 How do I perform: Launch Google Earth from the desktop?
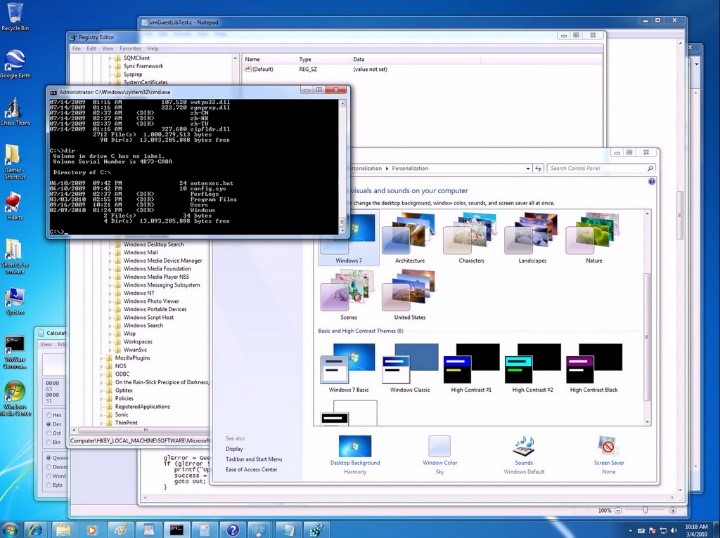(x=15, y=63)
